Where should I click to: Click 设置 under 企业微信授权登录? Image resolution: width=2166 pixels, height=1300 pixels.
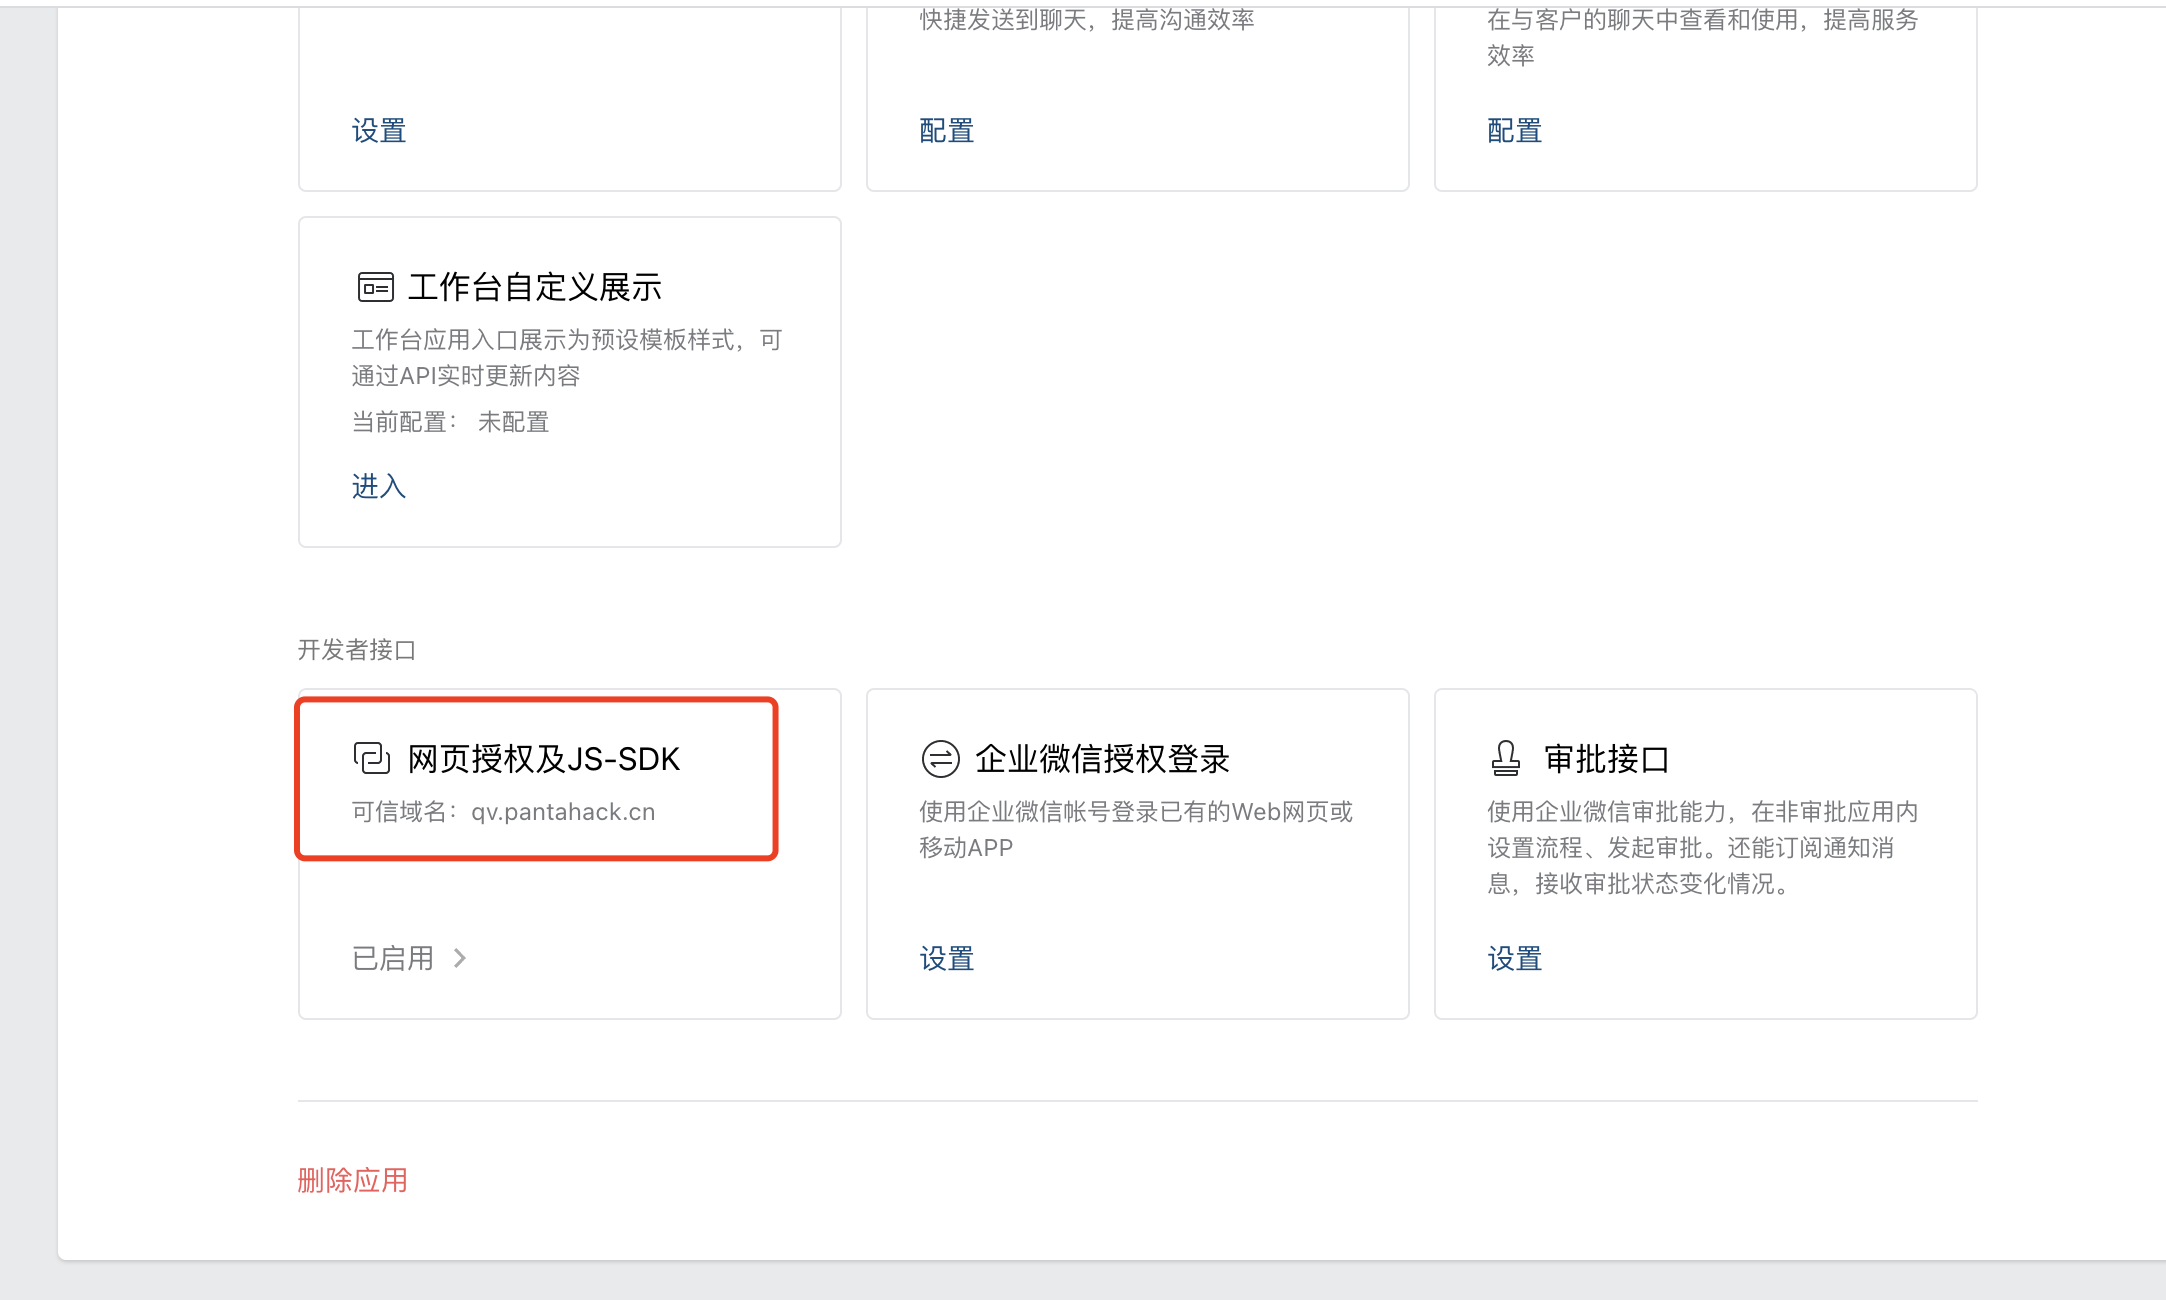(947, 958)
